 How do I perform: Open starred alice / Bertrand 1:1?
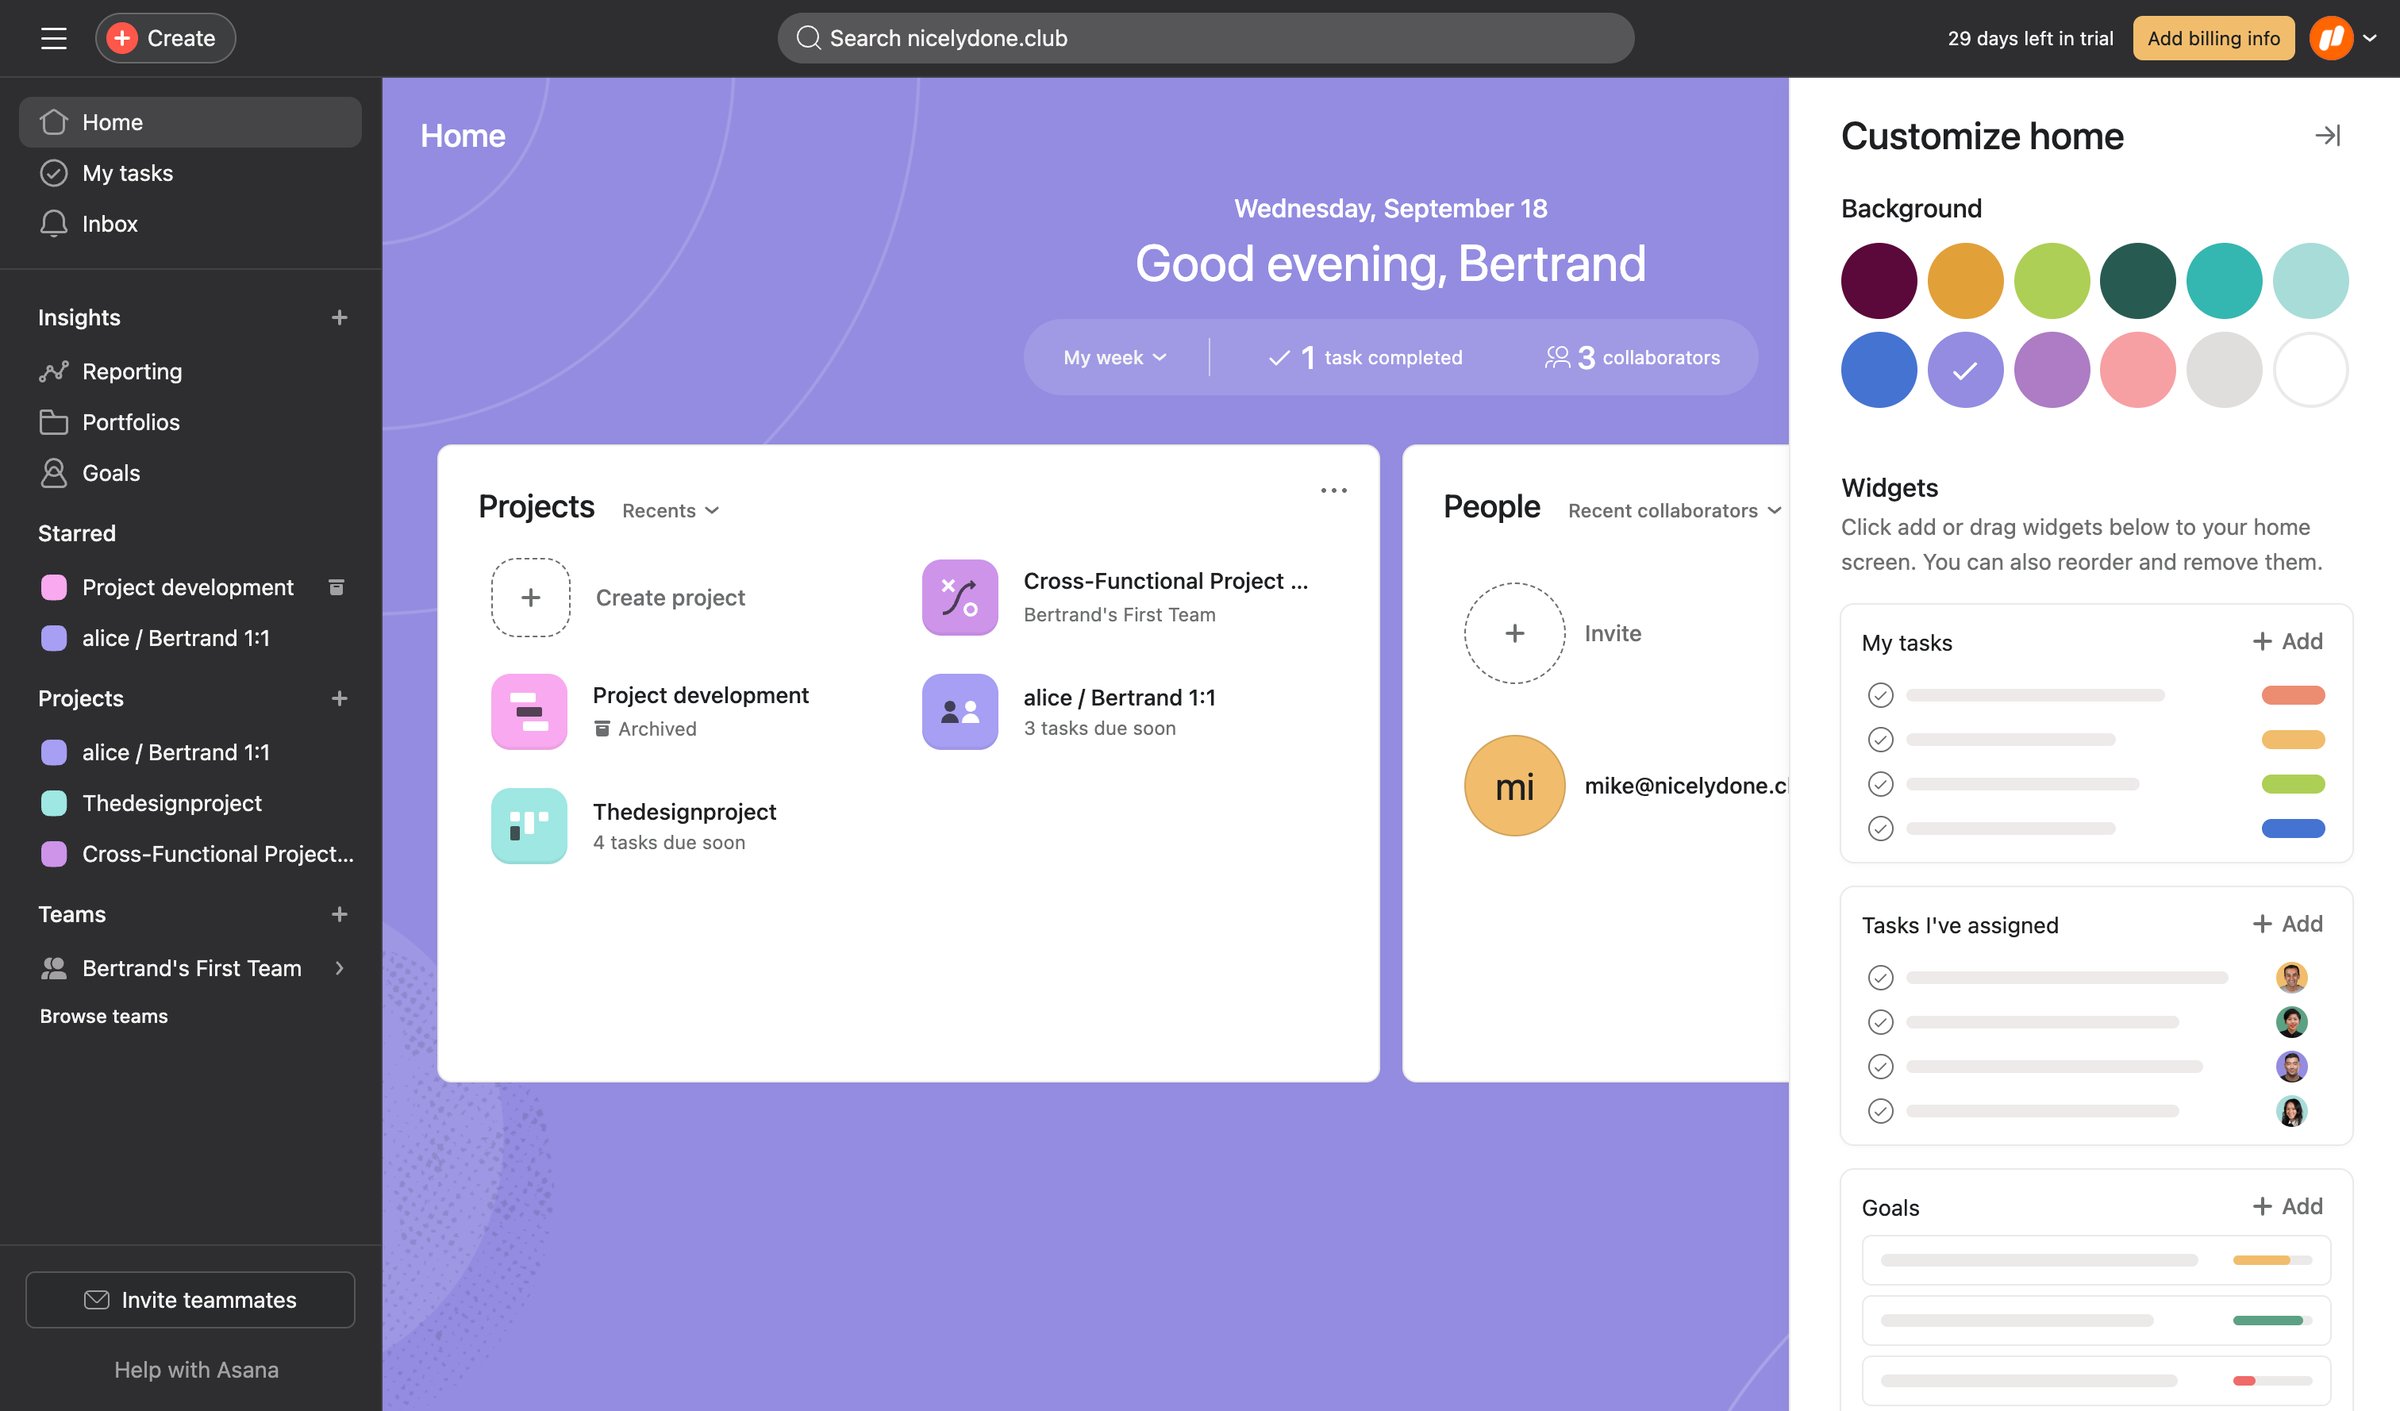click(190, 638)
